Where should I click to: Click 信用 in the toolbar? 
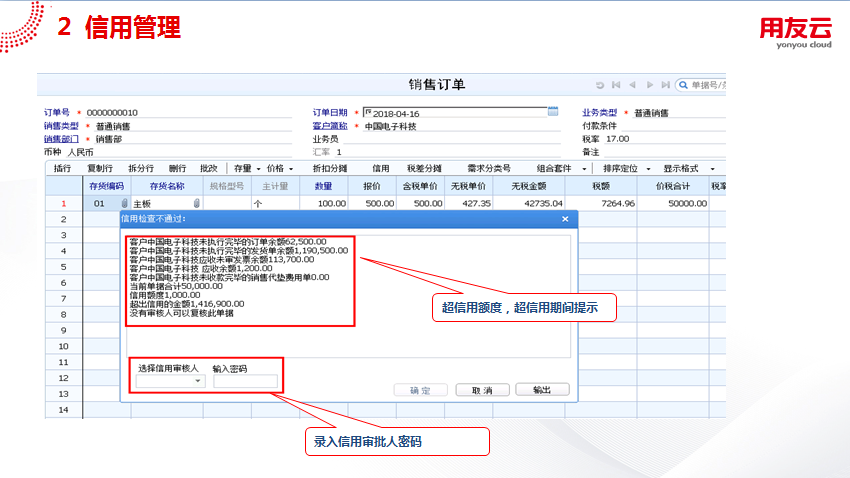point(381,169)
